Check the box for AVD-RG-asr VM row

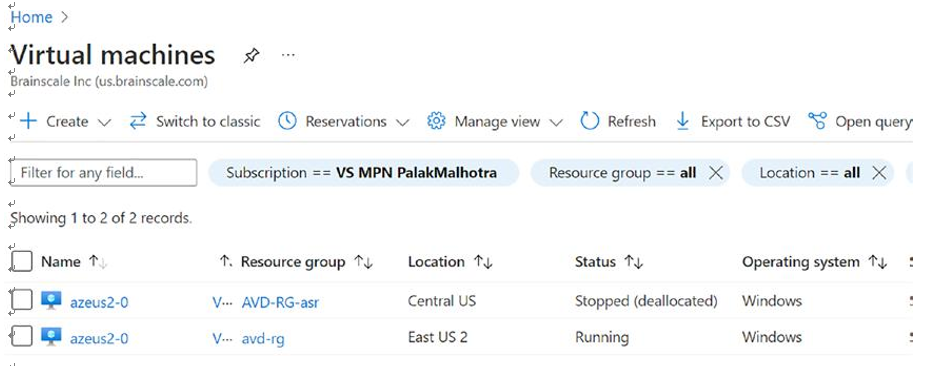(22, 301)
